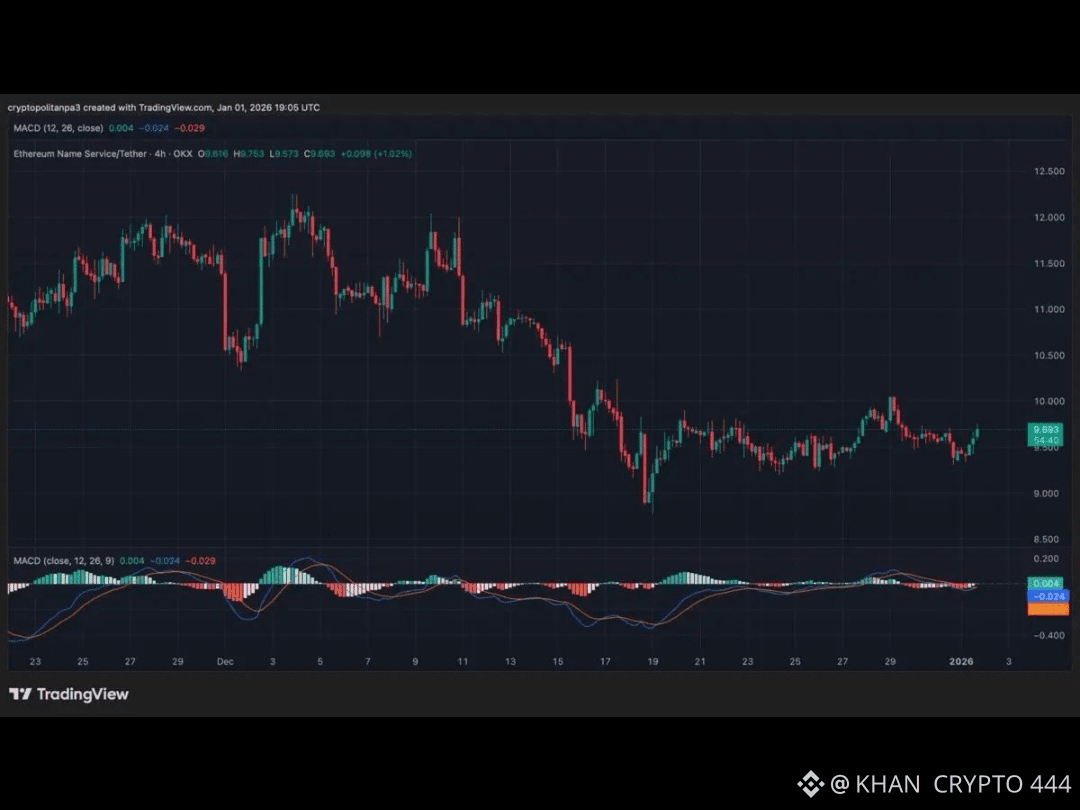Select the 'MACD (close, 12, 26, 9)' pane legend
This screenshot has width=1080, height=810.
tap(64, 561)
